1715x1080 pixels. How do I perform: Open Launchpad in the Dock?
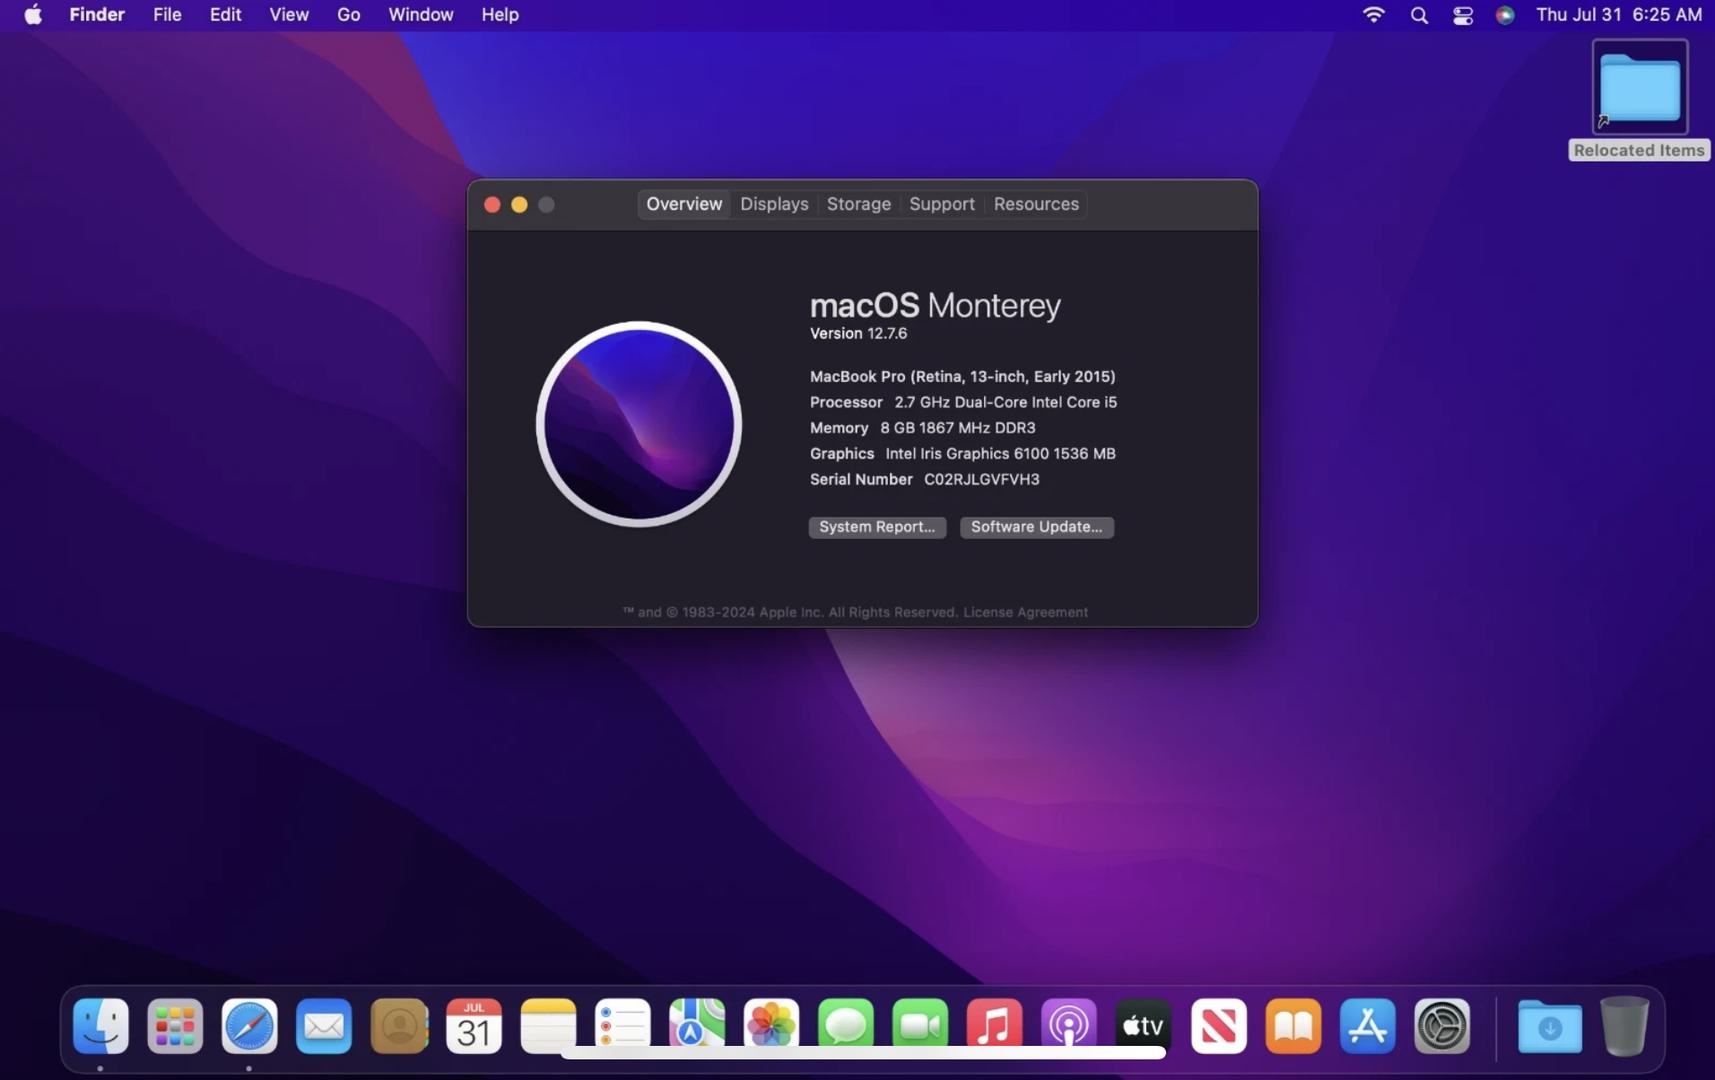(175, 1026)
